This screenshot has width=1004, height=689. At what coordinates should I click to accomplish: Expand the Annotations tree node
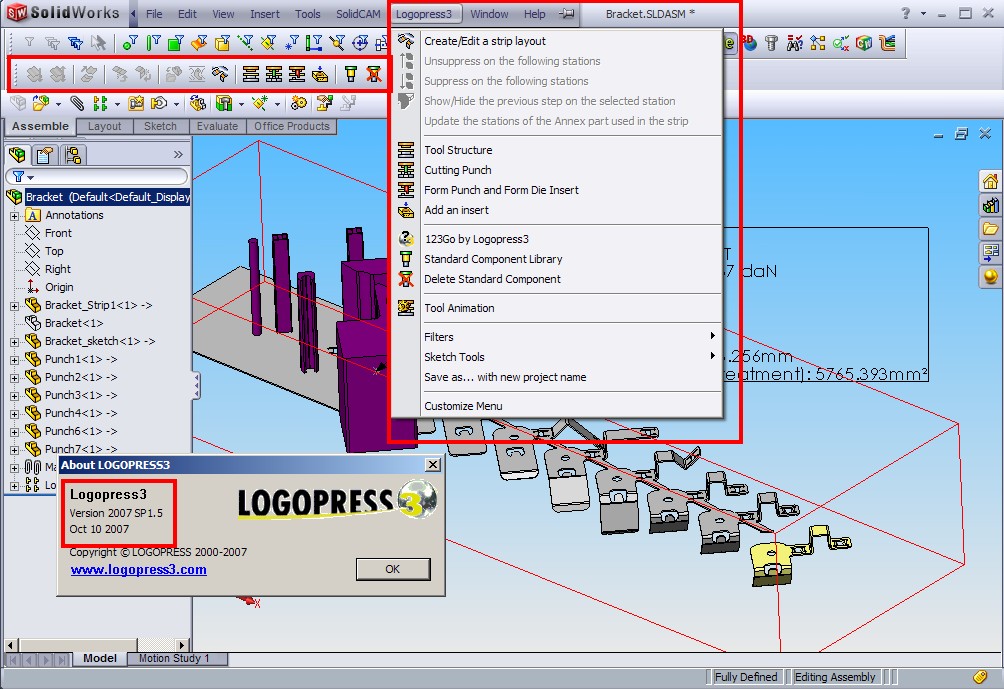(15, 216)
